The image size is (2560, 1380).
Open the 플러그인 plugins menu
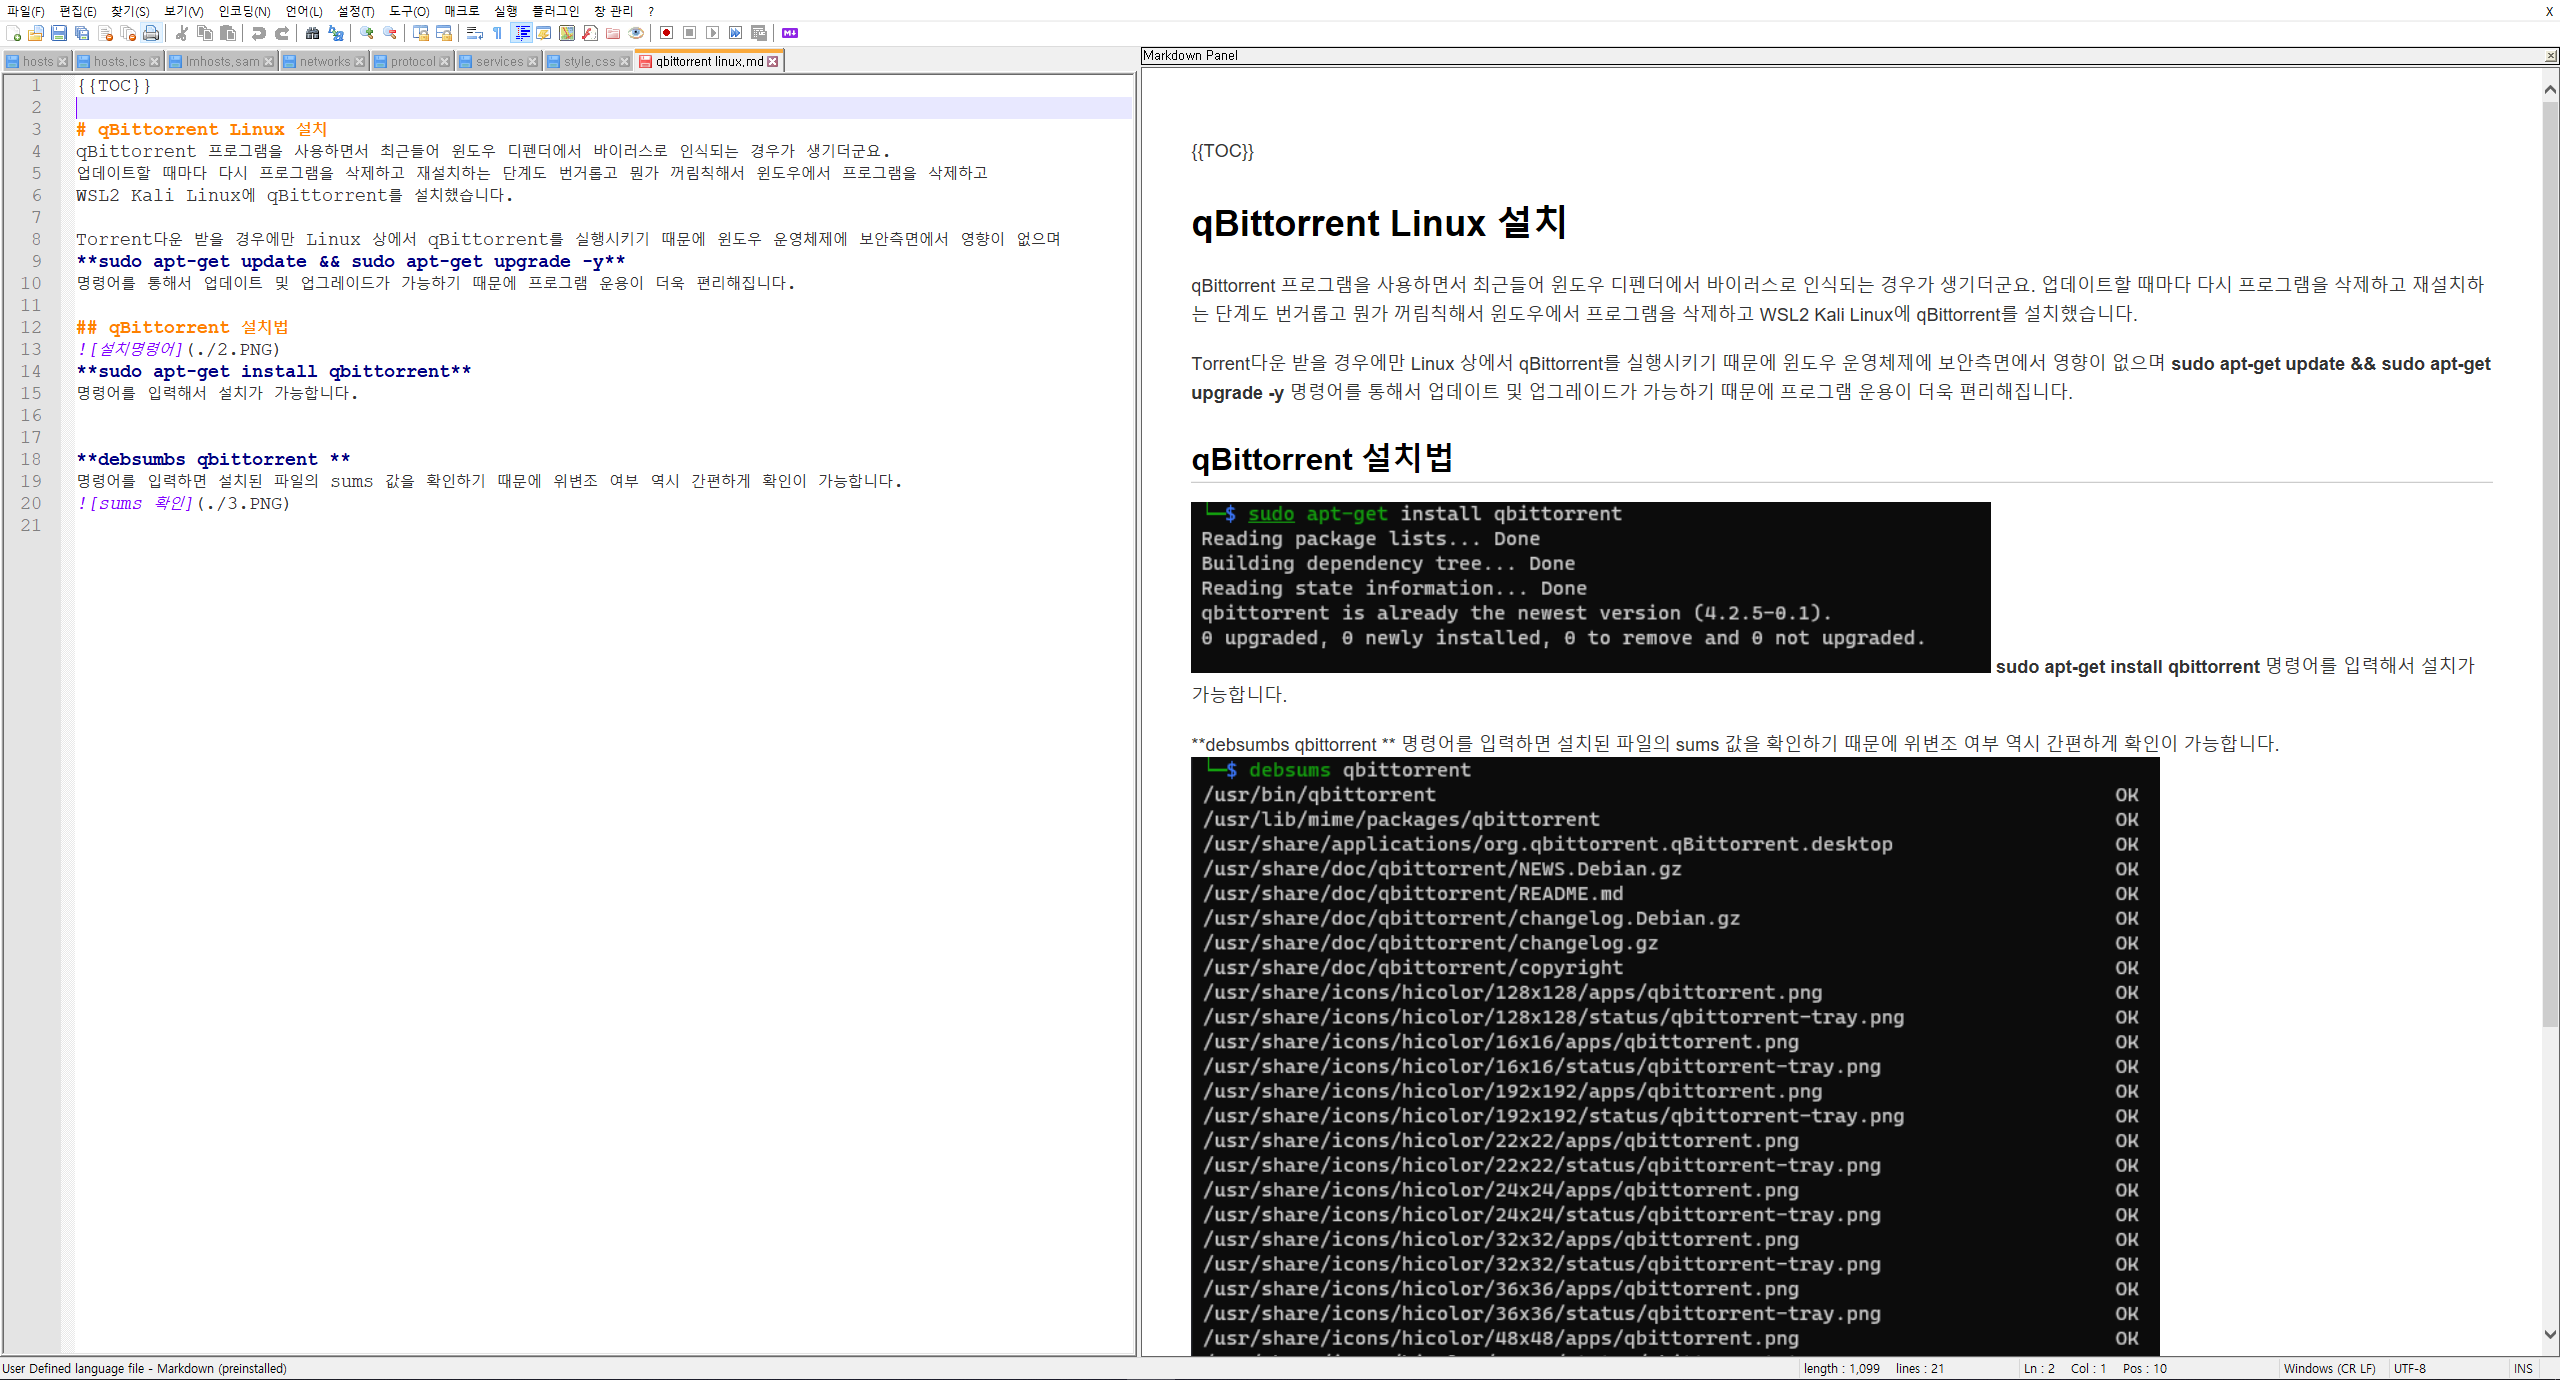coord(555,11)
